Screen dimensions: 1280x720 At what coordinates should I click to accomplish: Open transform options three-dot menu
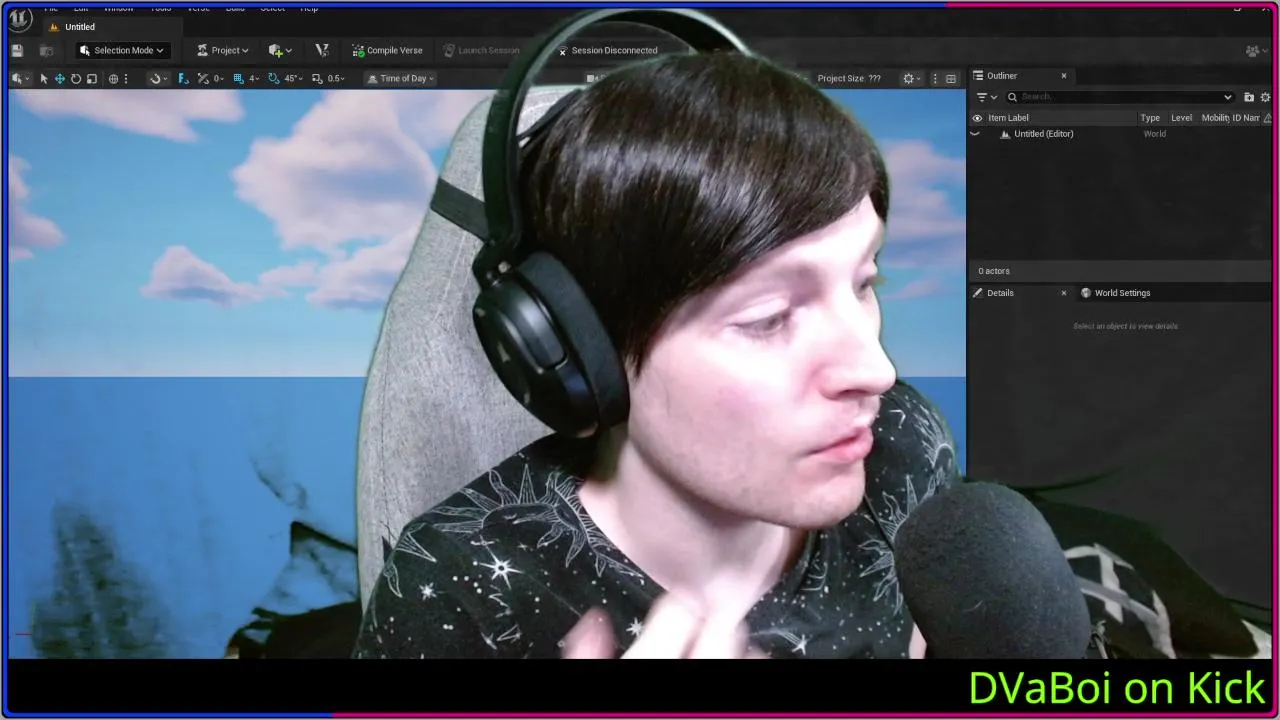(x=127, y=78)
